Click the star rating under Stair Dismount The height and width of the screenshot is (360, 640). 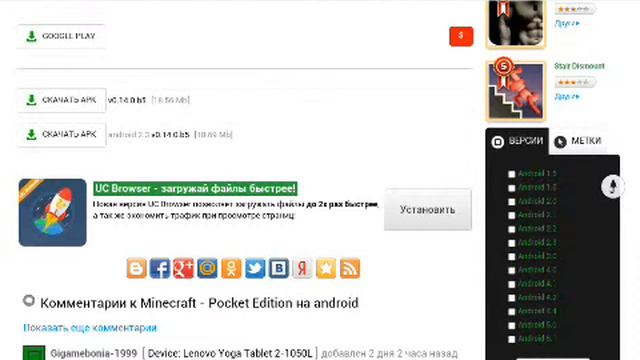tap(575, 82)
